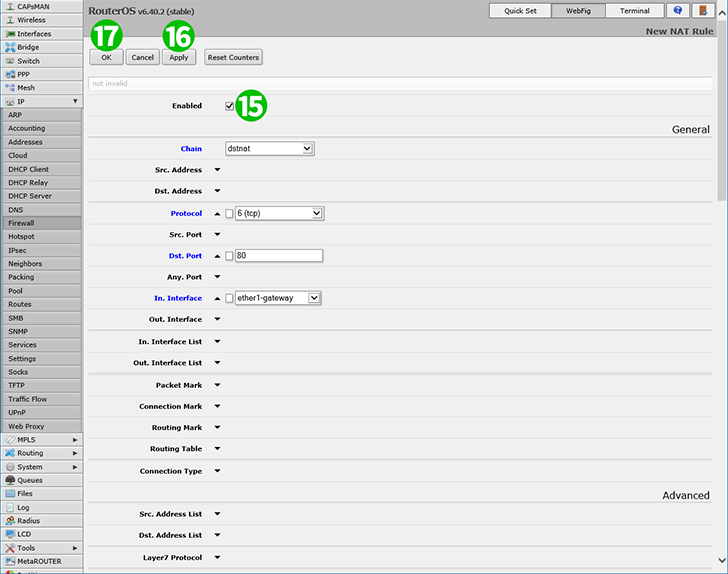Open Hotspot in the IP submenu
The height and width of the screenshot is (574, 728).
coord(42,236)
